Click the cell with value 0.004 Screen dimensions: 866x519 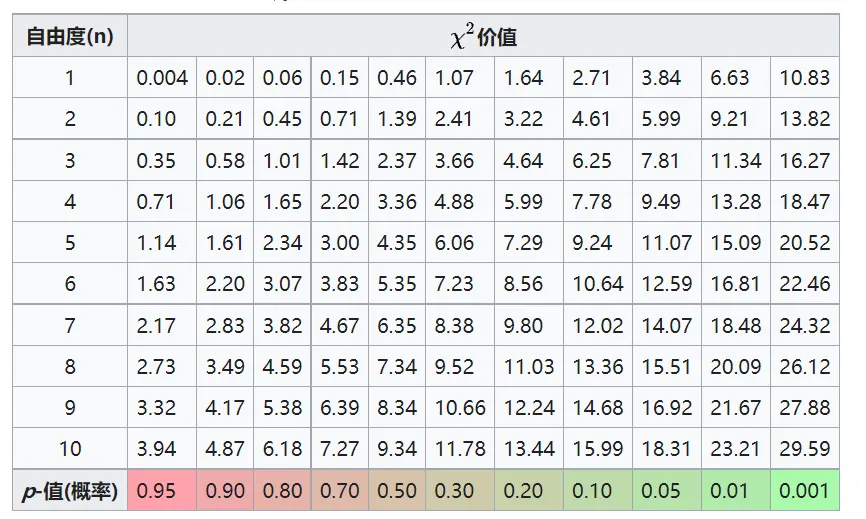click(162, 78)
